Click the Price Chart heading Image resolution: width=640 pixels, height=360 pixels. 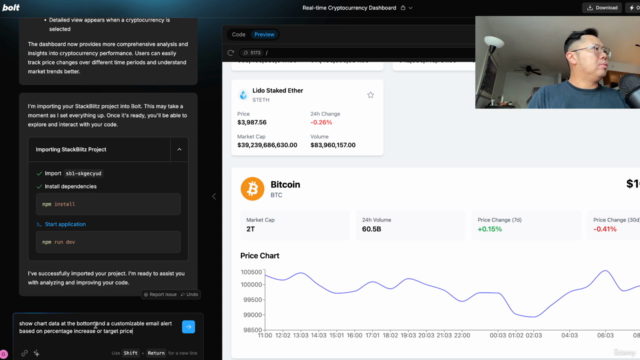260,256
